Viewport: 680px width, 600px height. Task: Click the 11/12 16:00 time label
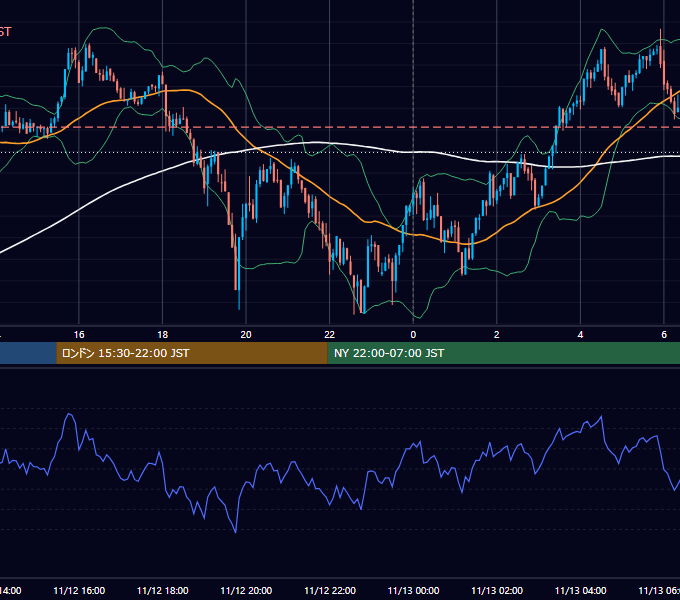pyautogui.click(x=79, y=591)
